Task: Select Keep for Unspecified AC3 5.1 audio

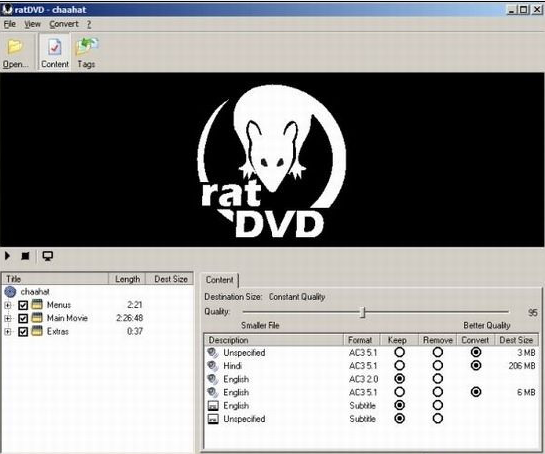Action: (x=400, y=352)
